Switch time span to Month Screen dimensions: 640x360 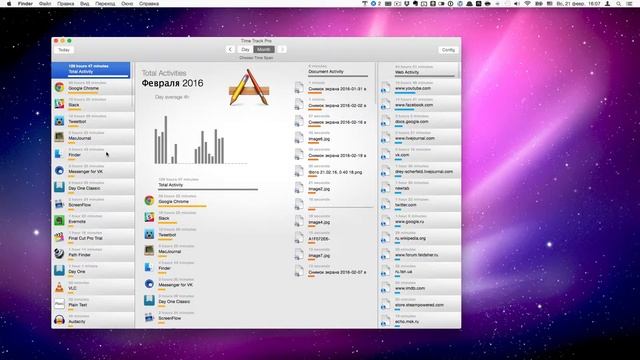[x=264, y=49]
